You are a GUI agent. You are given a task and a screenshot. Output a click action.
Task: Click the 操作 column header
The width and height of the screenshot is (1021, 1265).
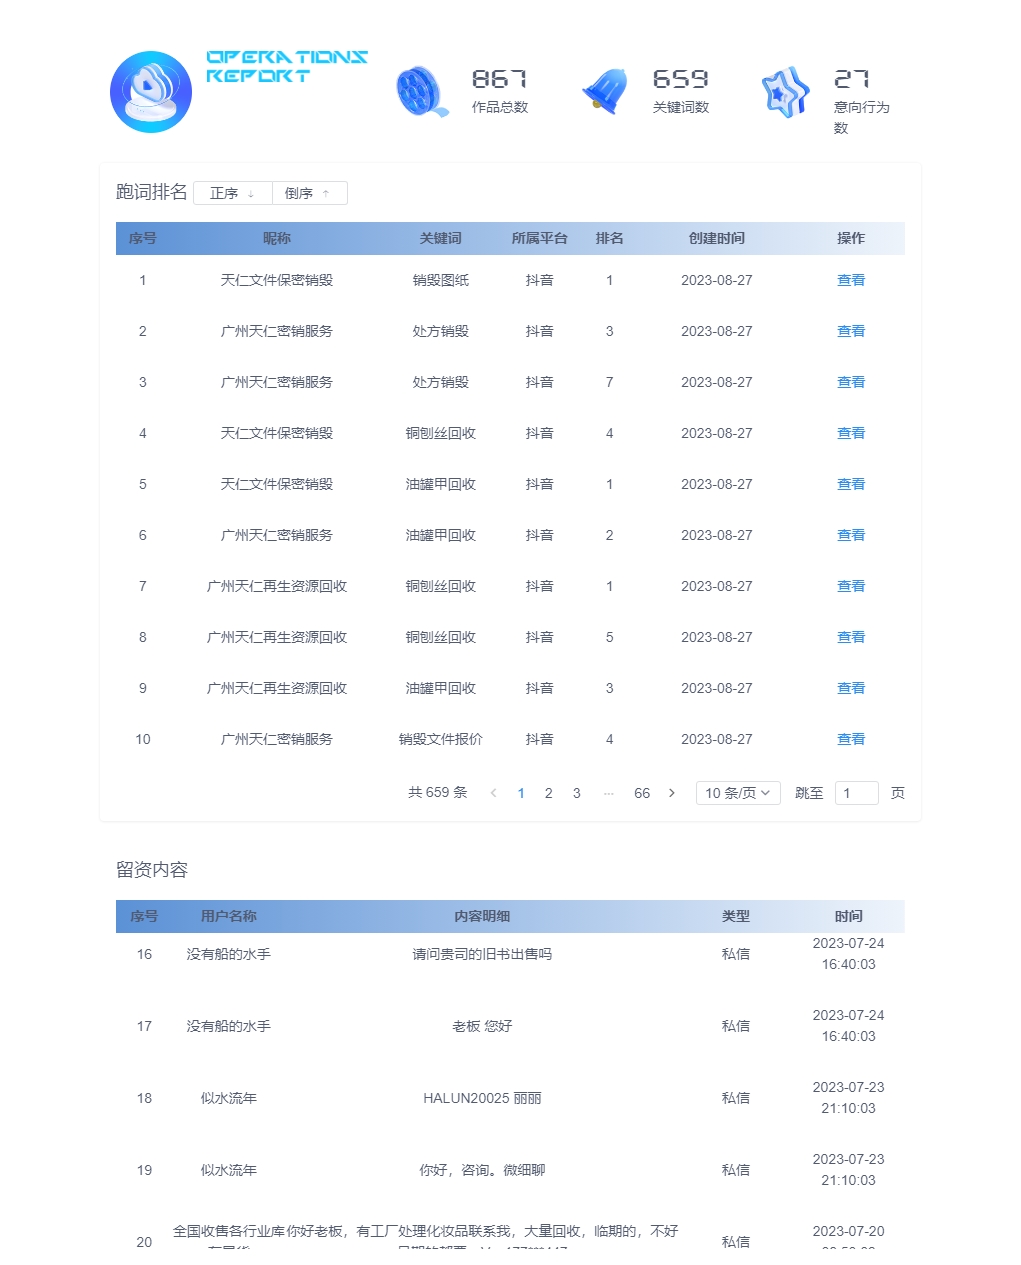[x=851, y=238]
